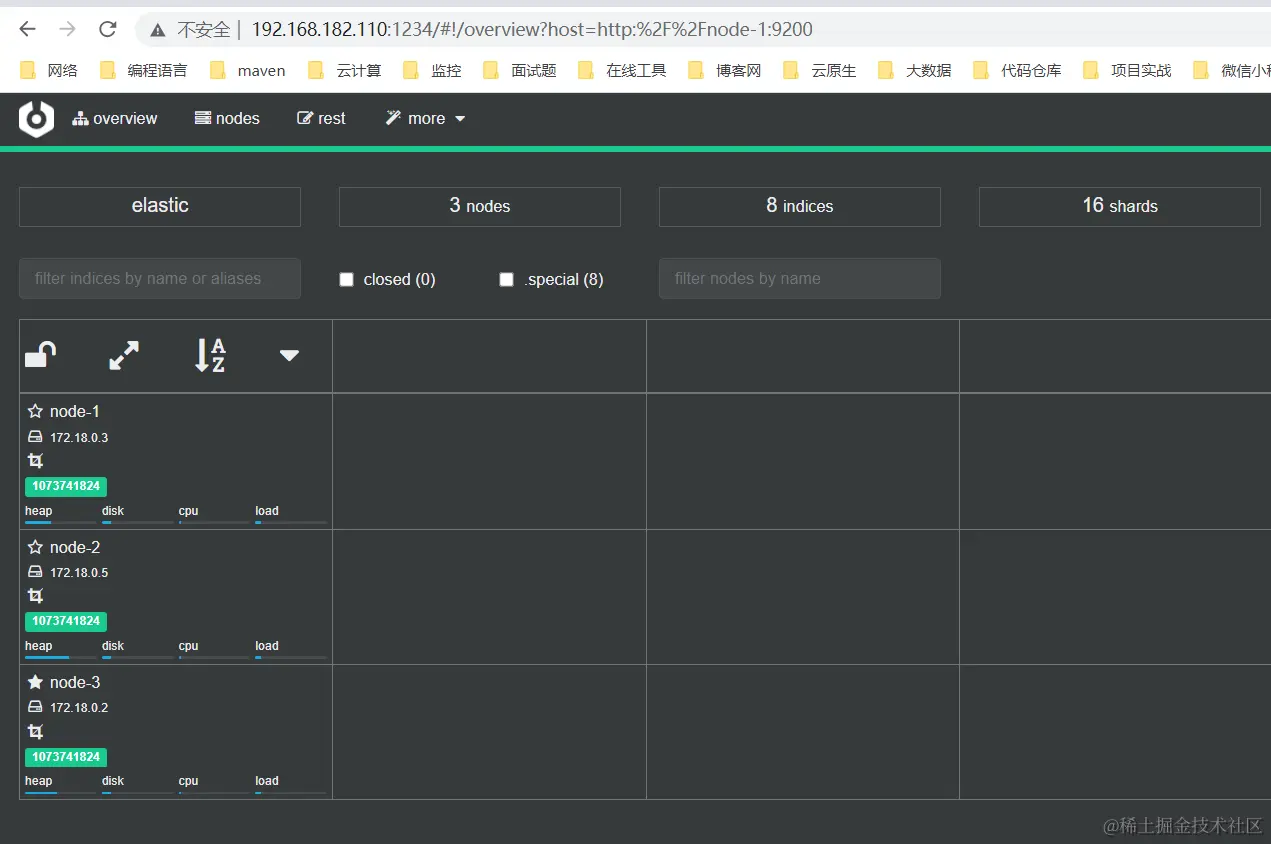Click the star icon beside node-2
The height and width of the screenshot is (844, 1271).
pyautogui.click(x=35, y=547)
